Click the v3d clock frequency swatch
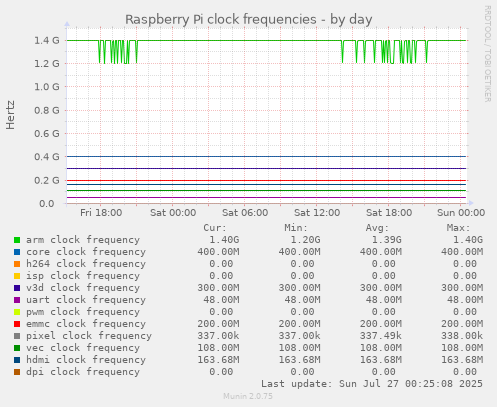Screen dimensions: 497x407 (17, 288)
